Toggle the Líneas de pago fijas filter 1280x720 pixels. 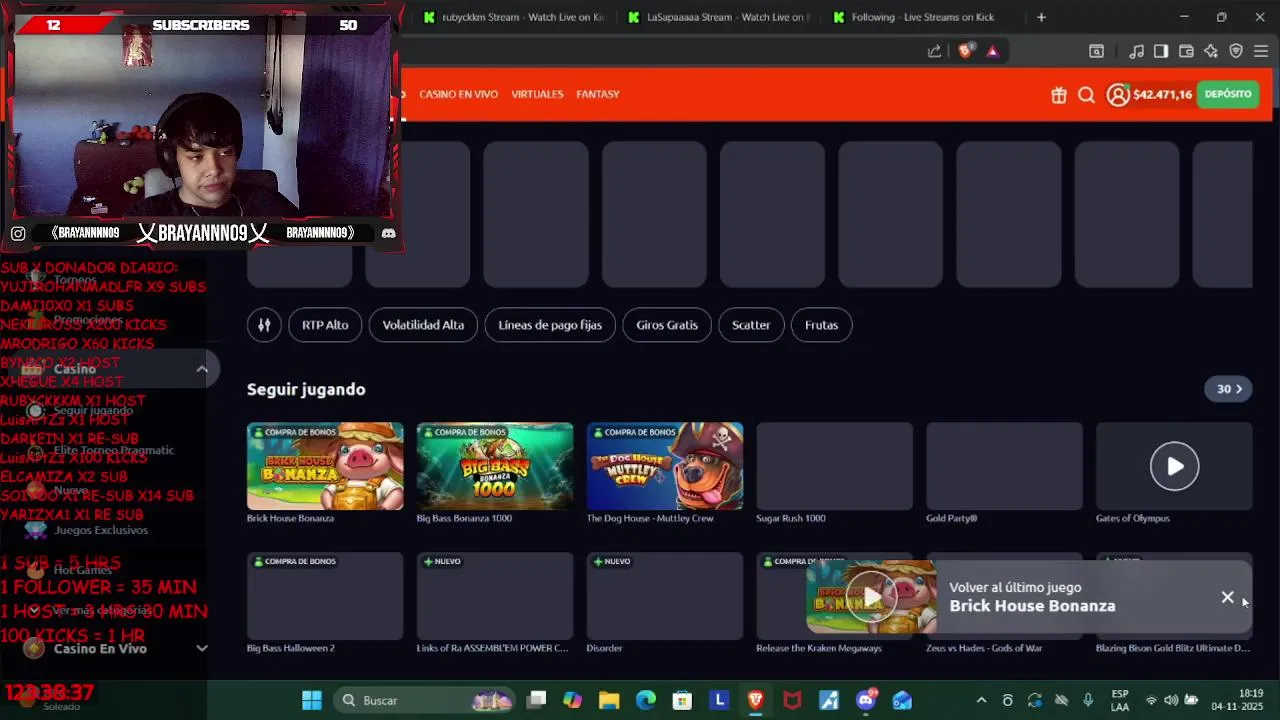[x=550, y=325]
